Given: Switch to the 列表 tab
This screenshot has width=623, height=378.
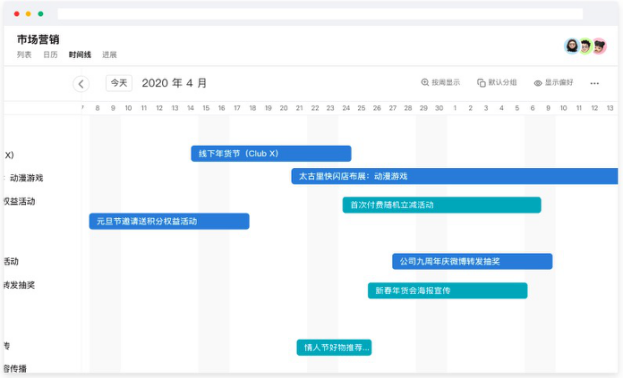Looking at the screenshot, I should [24, 54].
